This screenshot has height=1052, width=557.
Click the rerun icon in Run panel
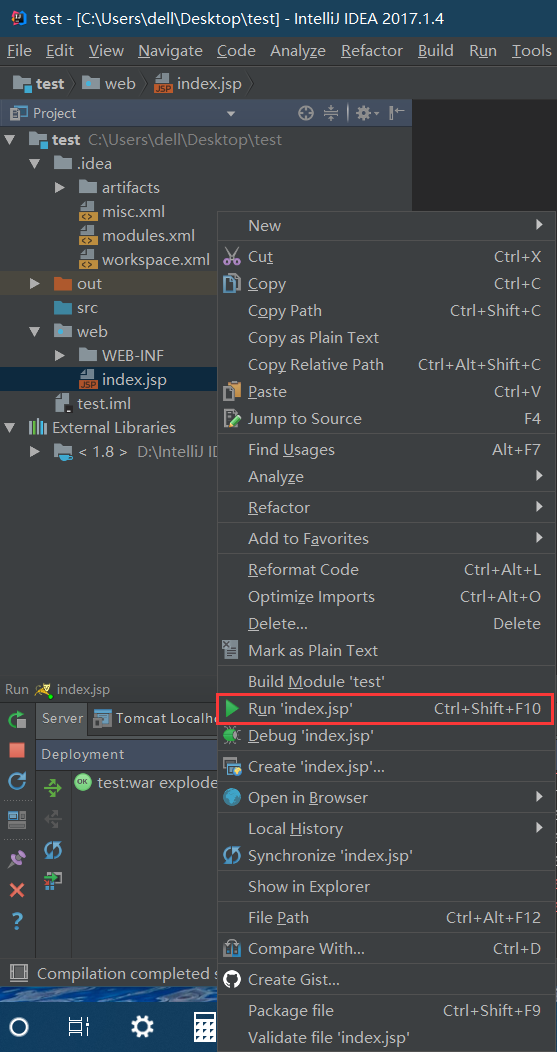[x=17, y=720]
